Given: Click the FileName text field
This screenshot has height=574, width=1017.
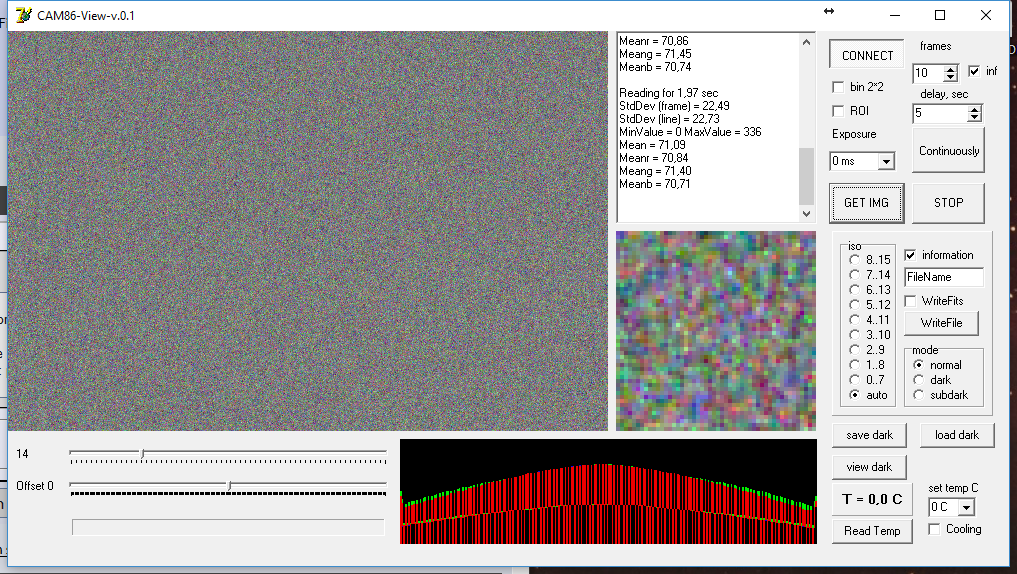Looking at the screenshot, I should click(x=944, y=277).
